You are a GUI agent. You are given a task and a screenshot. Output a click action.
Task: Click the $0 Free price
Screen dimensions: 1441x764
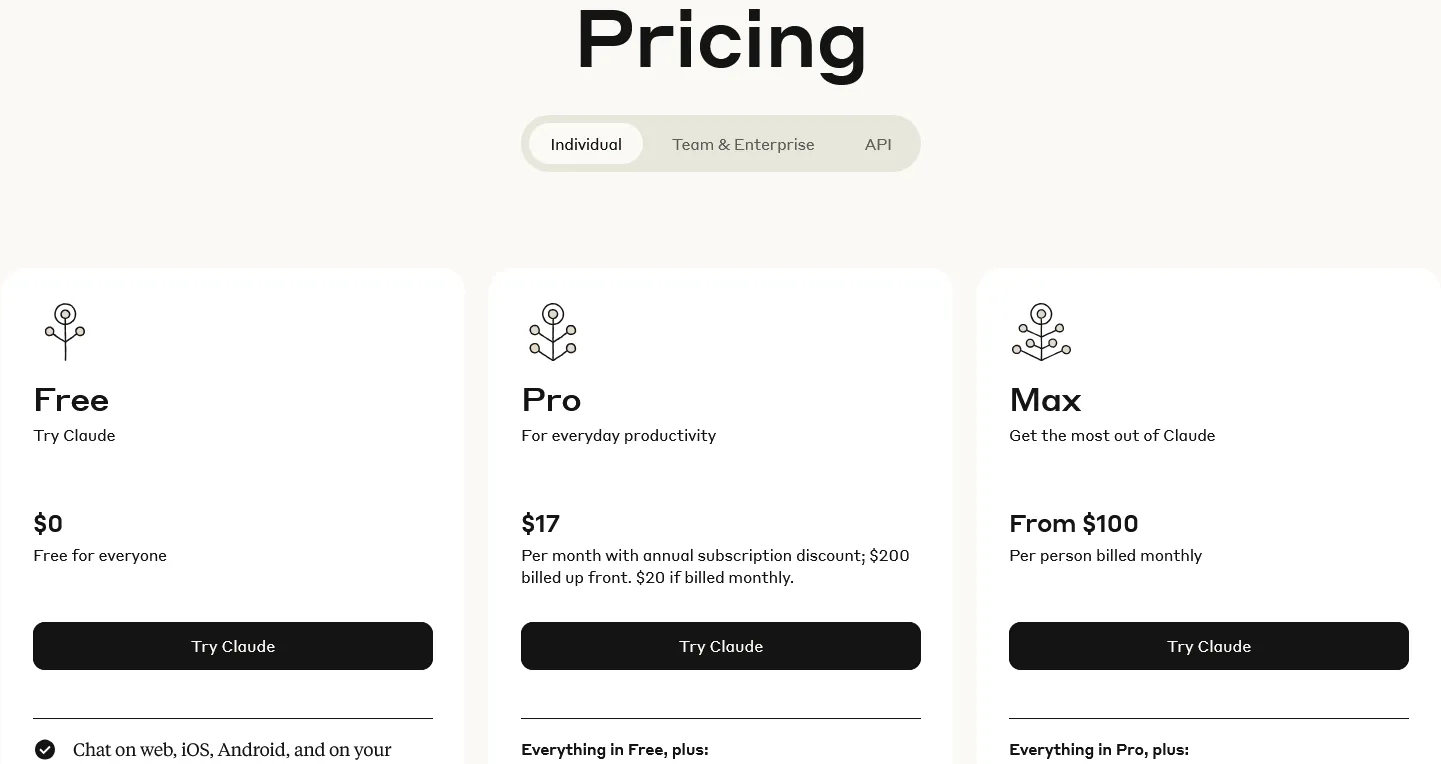pyautogui.click(x=48, y=523)
